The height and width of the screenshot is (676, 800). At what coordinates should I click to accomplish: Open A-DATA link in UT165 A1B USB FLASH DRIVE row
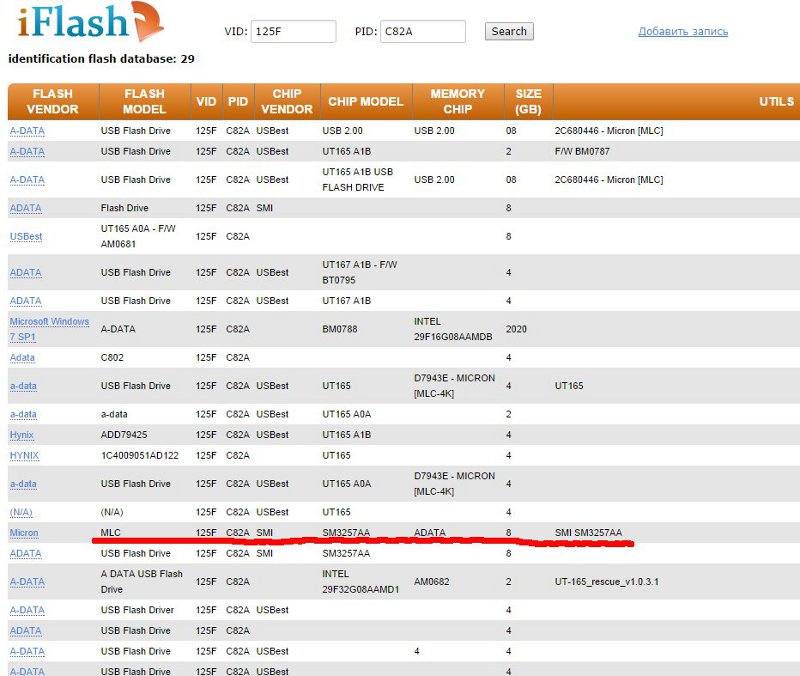click(x=27, y=180)
